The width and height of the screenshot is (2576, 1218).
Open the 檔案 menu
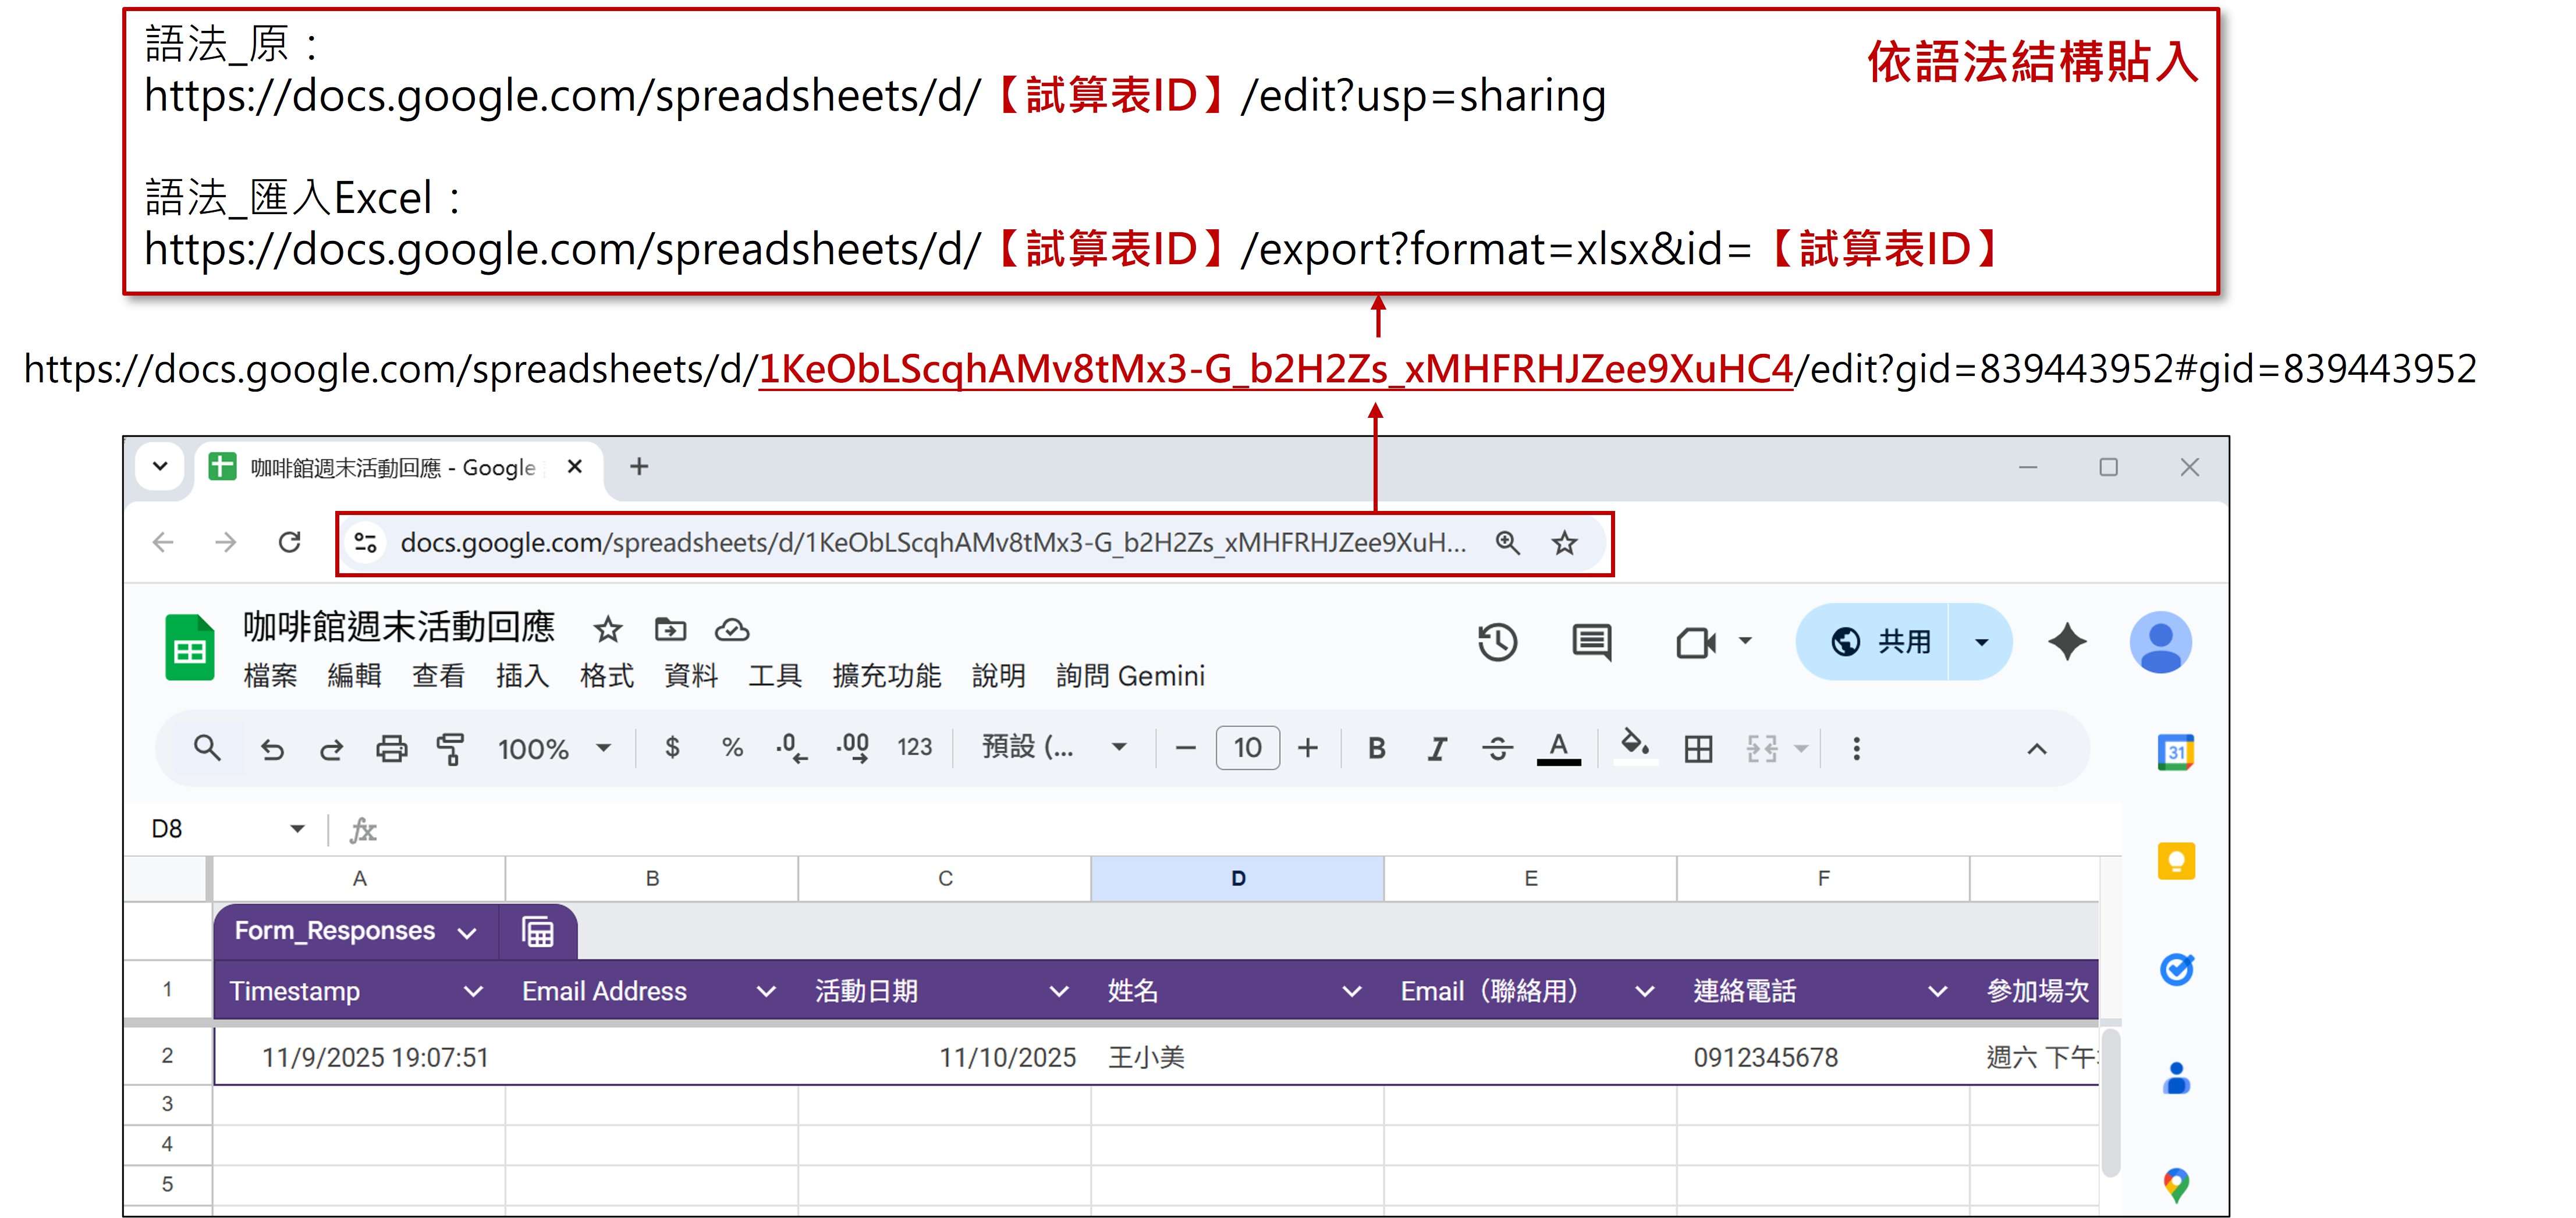pyautogui.click(x=270, y=676)
